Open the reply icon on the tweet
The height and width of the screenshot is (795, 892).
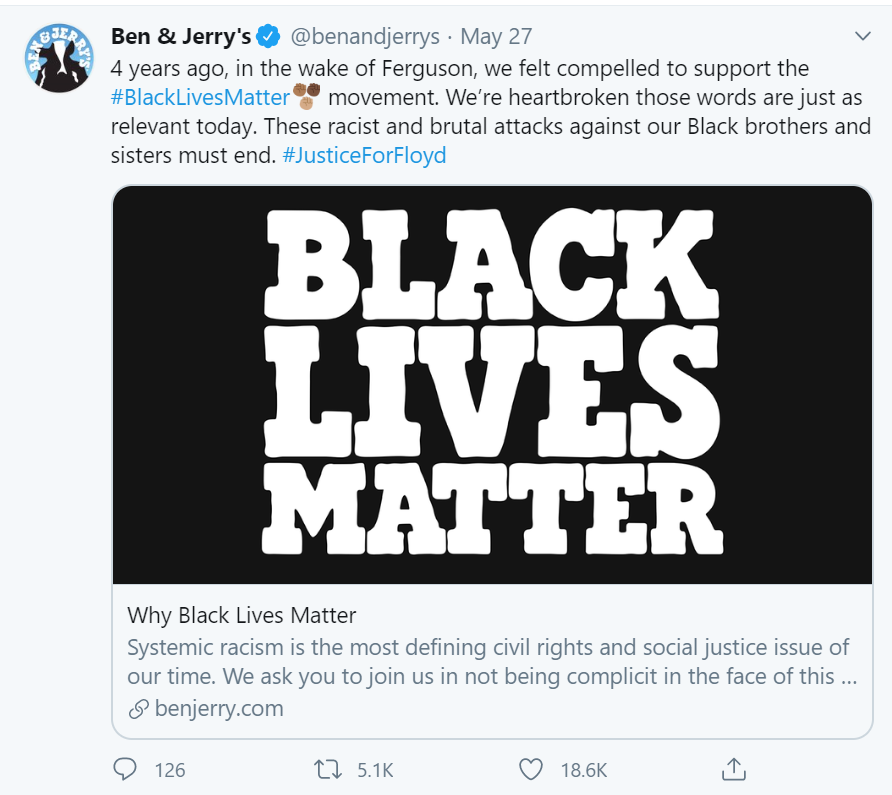(x=124, y=770)
